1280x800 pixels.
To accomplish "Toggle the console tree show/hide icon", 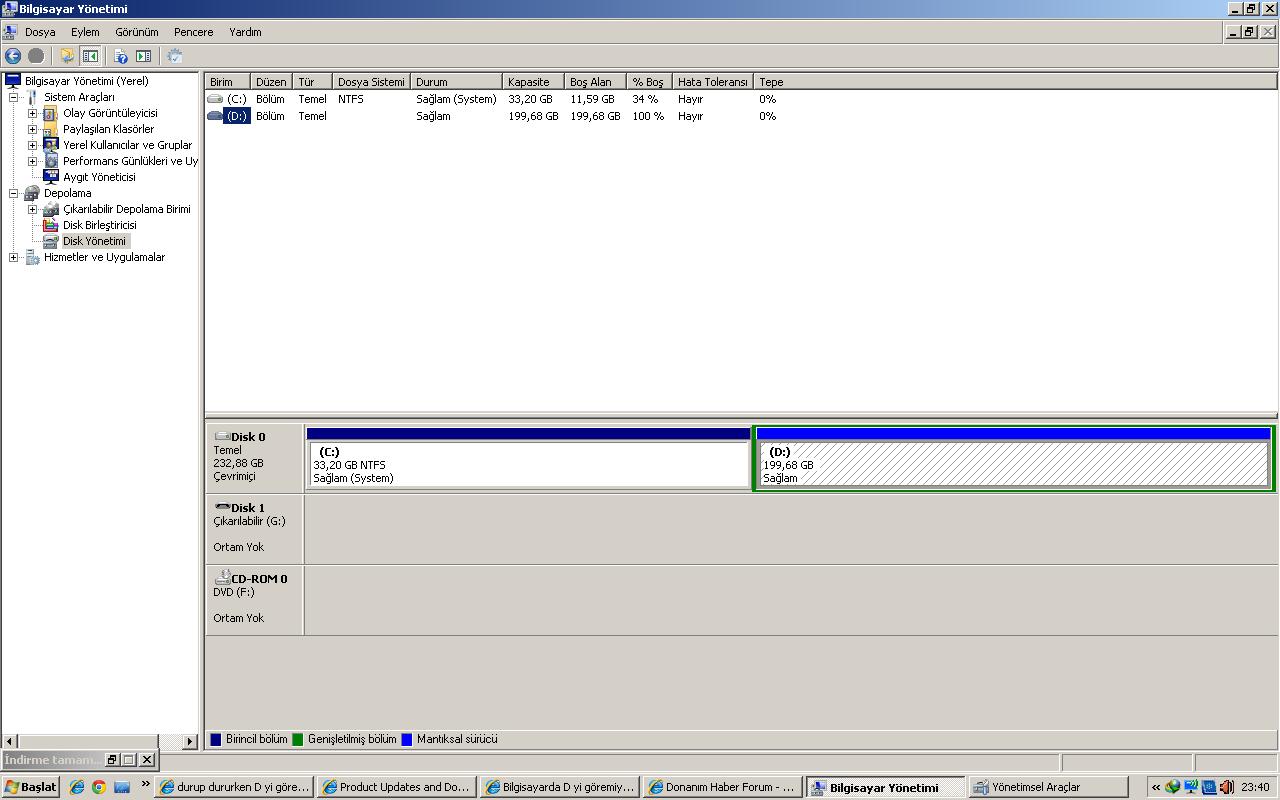I will pos(90,56).
